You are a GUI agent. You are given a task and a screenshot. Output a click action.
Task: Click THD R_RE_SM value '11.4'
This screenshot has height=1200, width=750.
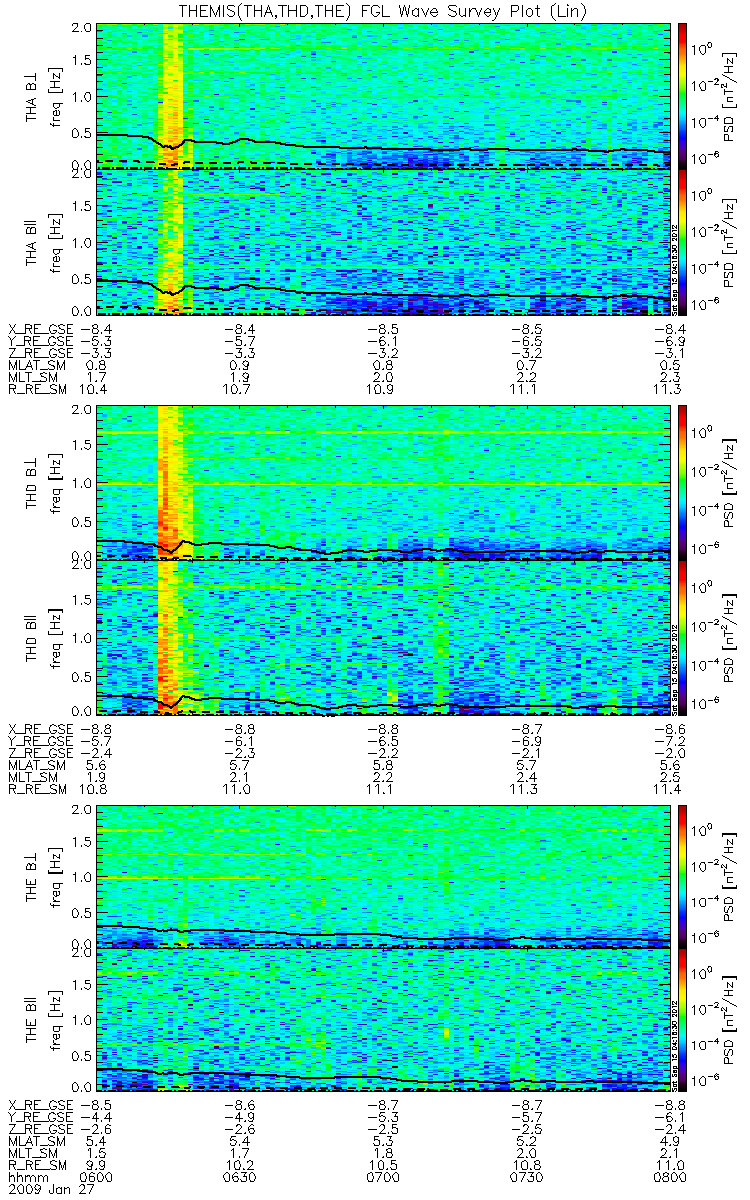point(668,789)
